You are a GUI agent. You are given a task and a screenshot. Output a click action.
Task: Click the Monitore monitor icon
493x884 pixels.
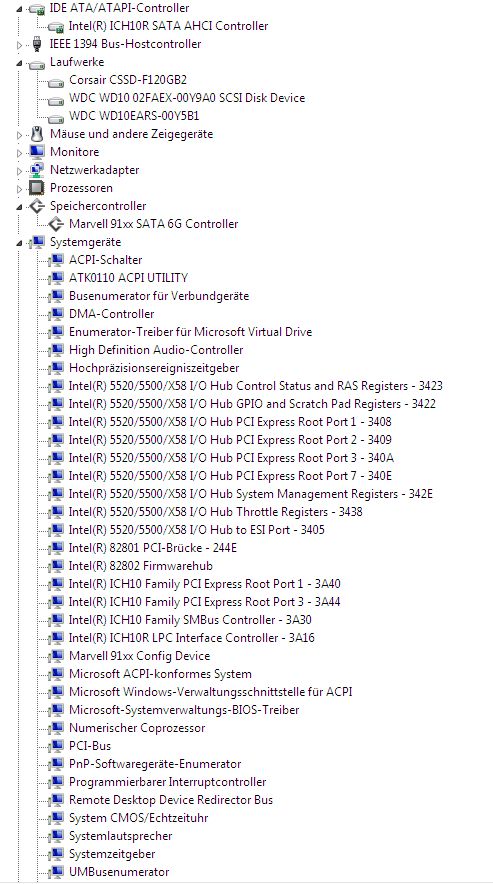click(37, 152)
